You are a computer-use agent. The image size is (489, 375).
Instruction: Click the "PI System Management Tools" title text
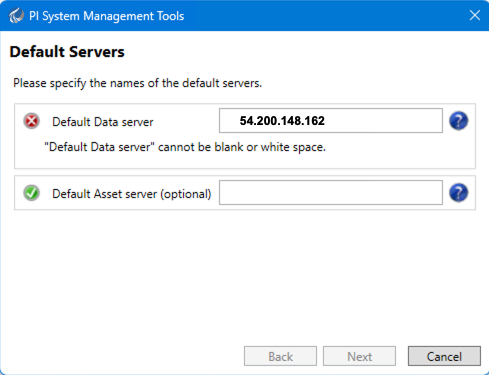(x=106, y=16)
